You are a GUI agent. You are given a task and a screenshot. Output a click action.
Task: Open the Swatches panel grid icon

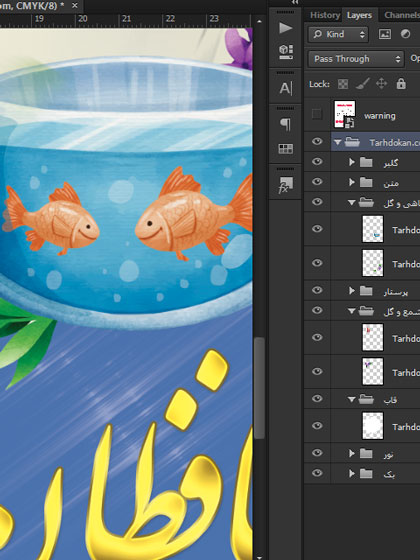click(285, 149)
